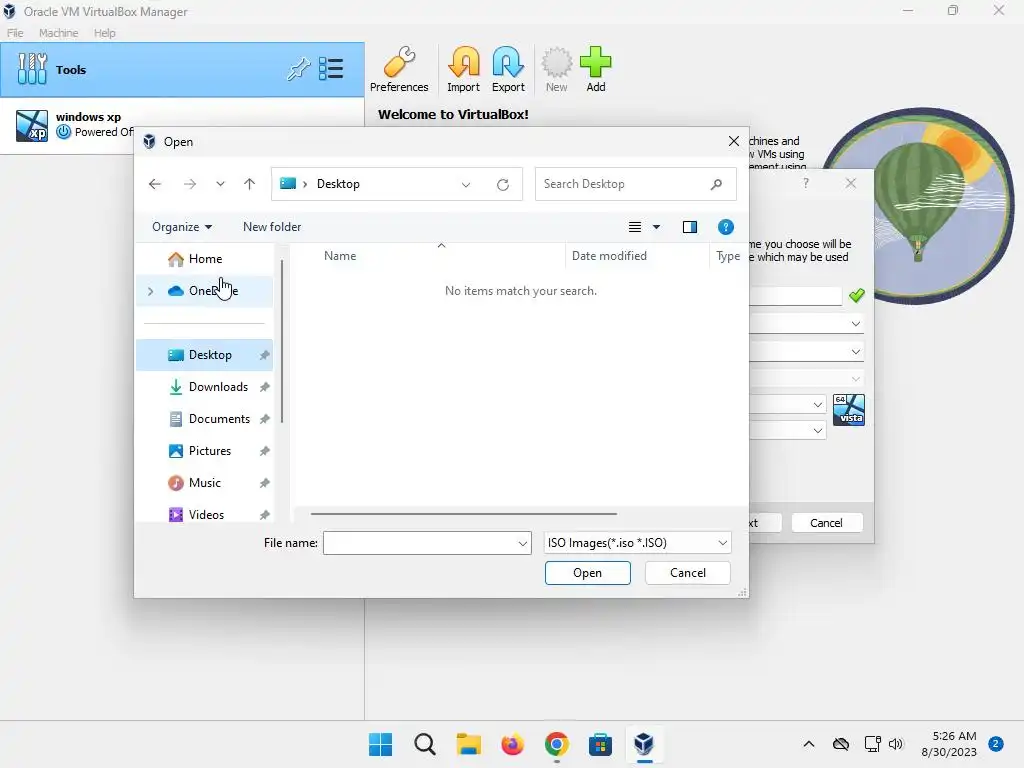Click the pin icon in Tools row

click(298, 69)
